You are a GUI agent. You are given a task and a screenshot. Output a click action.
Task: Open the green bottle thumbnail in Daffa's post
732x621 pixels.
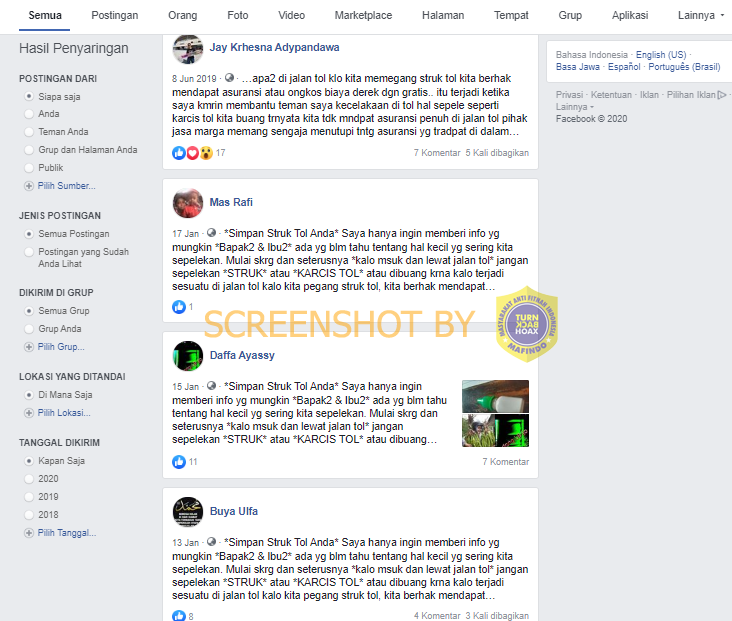click(495, 396)
